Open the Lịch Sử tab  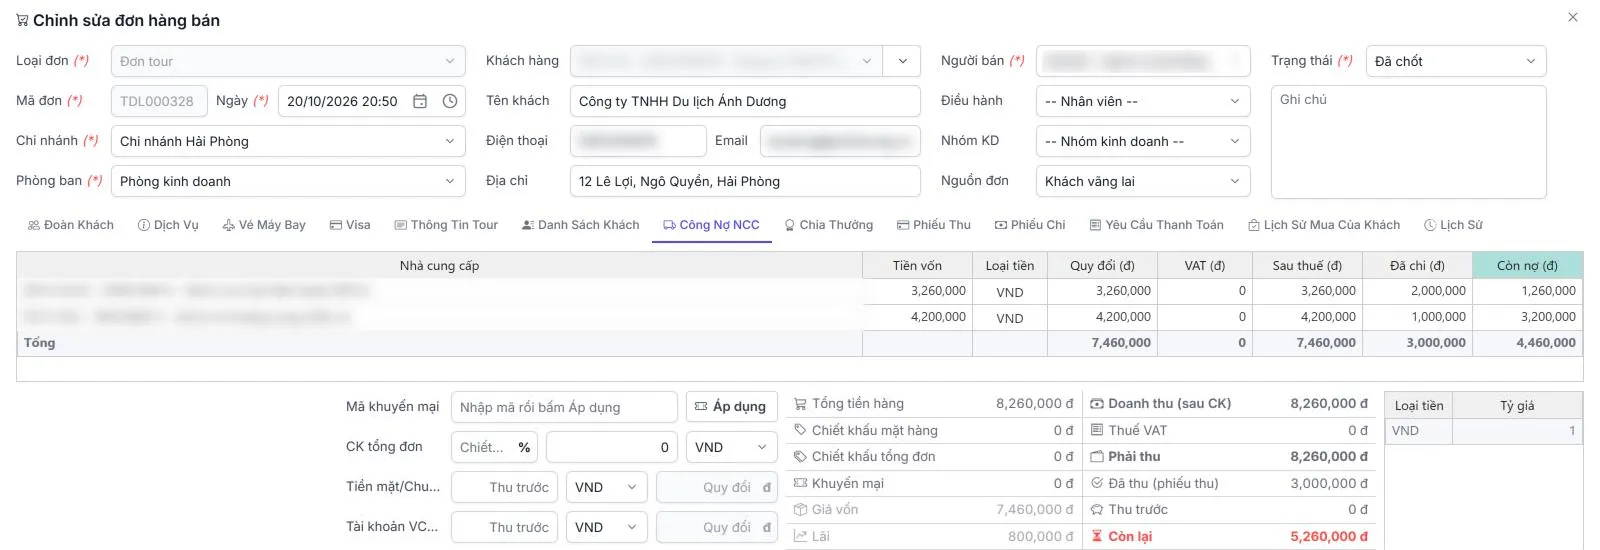tap(1453, 225)
